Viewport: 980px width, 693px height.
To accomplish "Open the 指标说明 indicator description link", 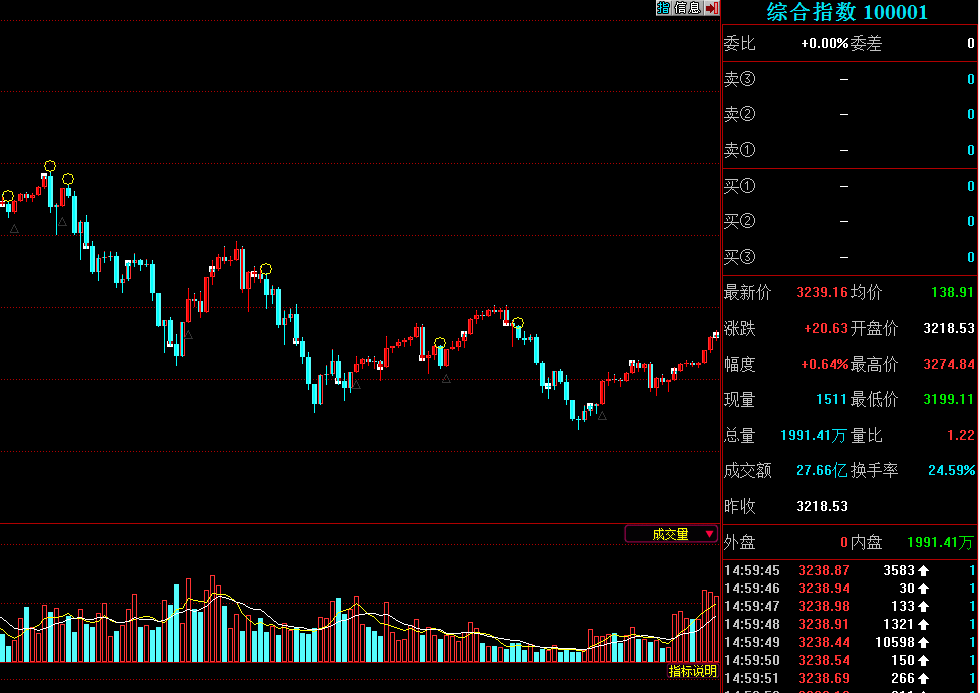I will point(692,671).
